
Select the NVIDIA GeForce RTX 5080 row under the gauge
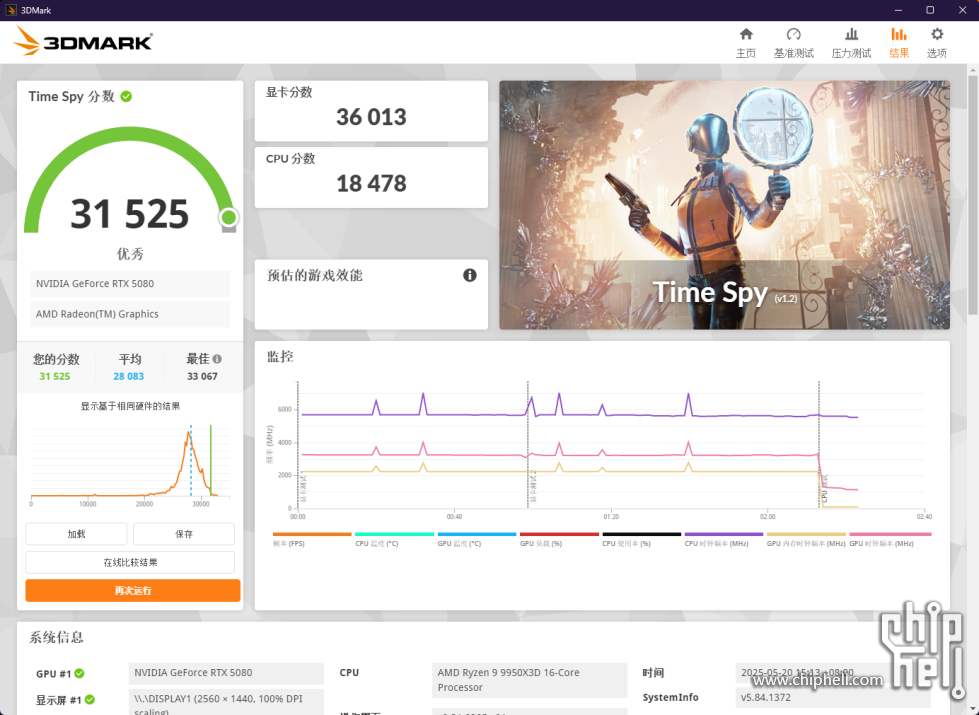click(130, 284)
